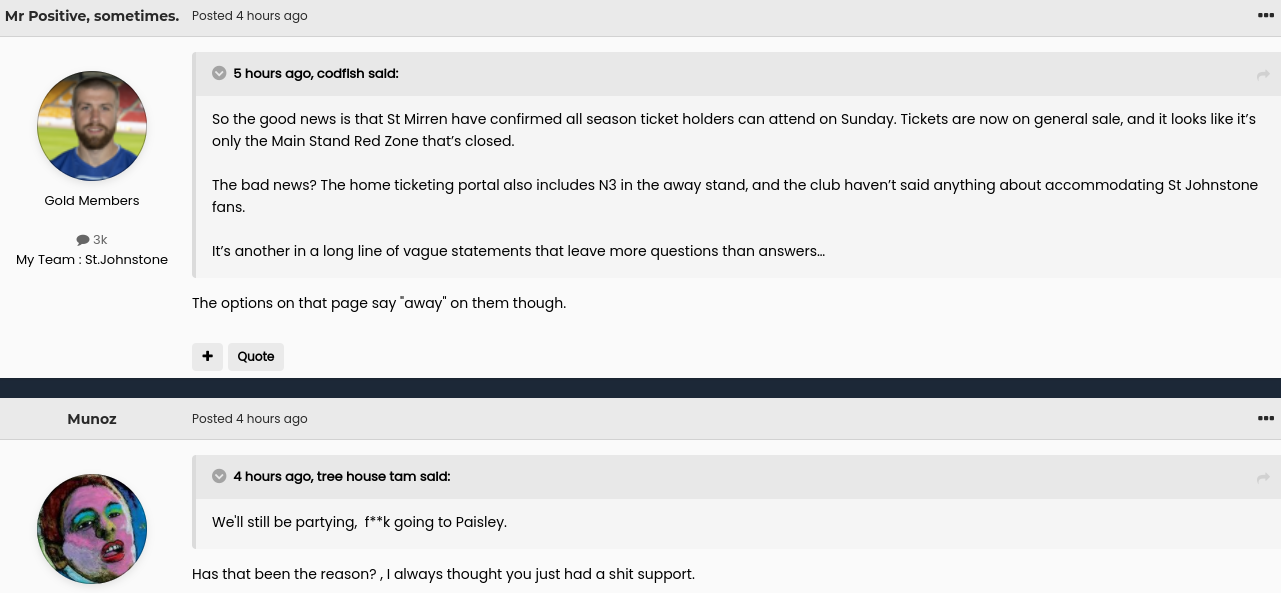Click first post's 'Posted 4 hours ago' timestamp

pyautogui.click(x=250, y=16)
